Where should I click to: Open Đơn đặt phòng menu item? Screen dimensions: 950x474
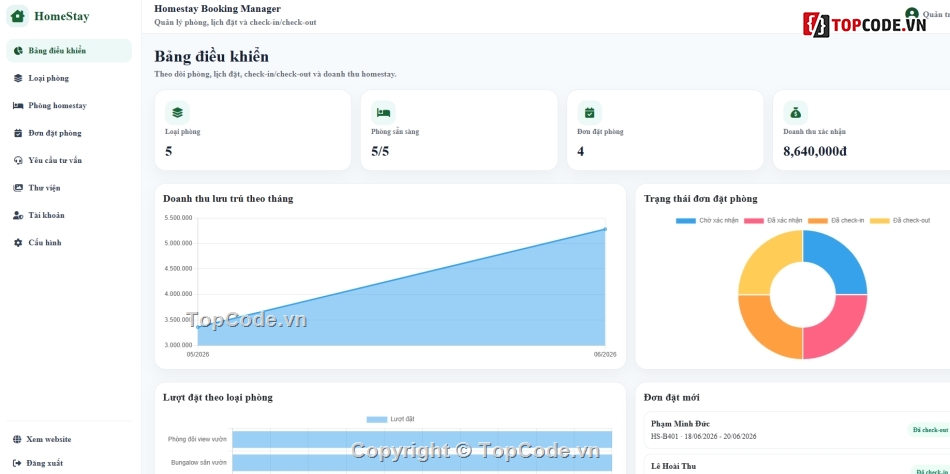(x=69, y=133)
